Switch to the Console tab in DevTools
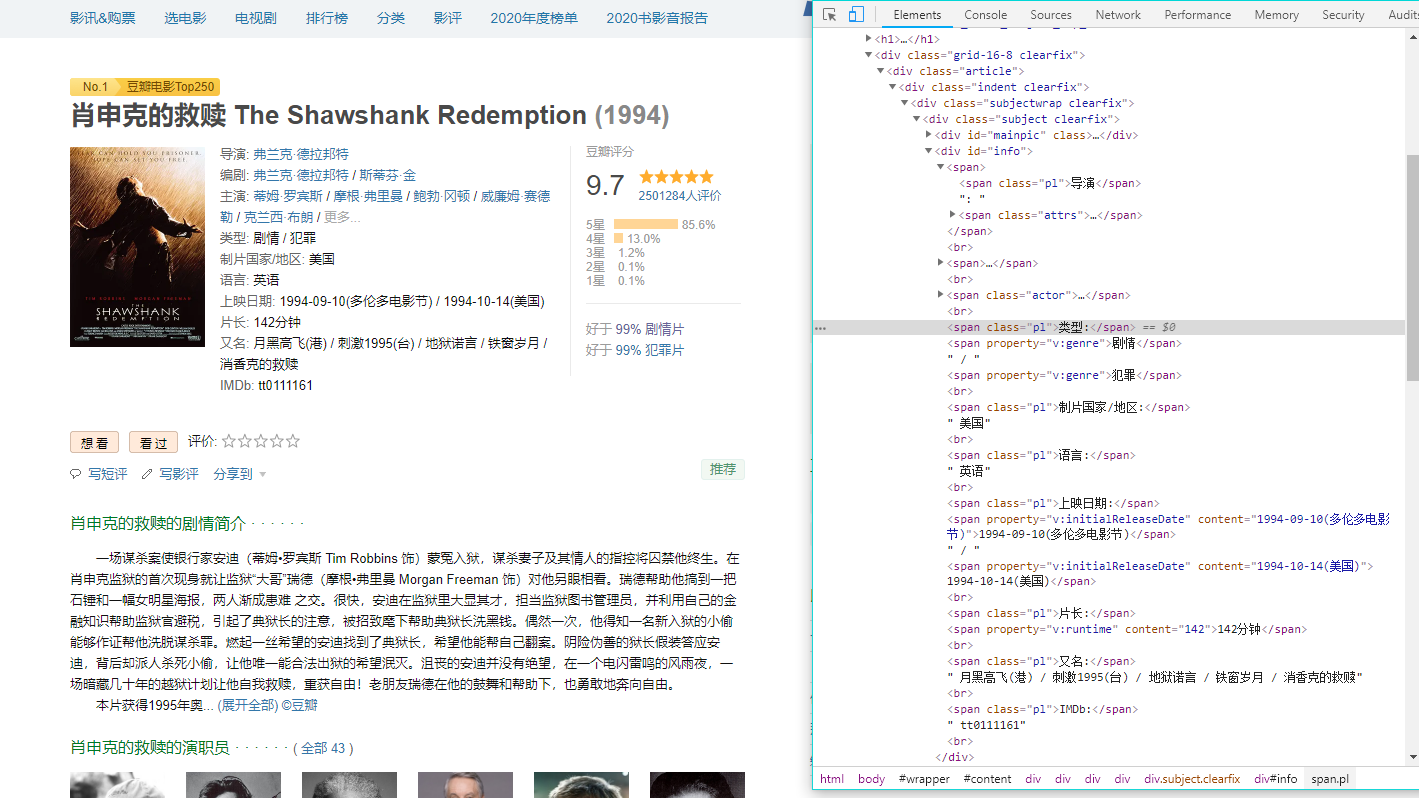Screen dimensions: 1419x798 [985, 15]
